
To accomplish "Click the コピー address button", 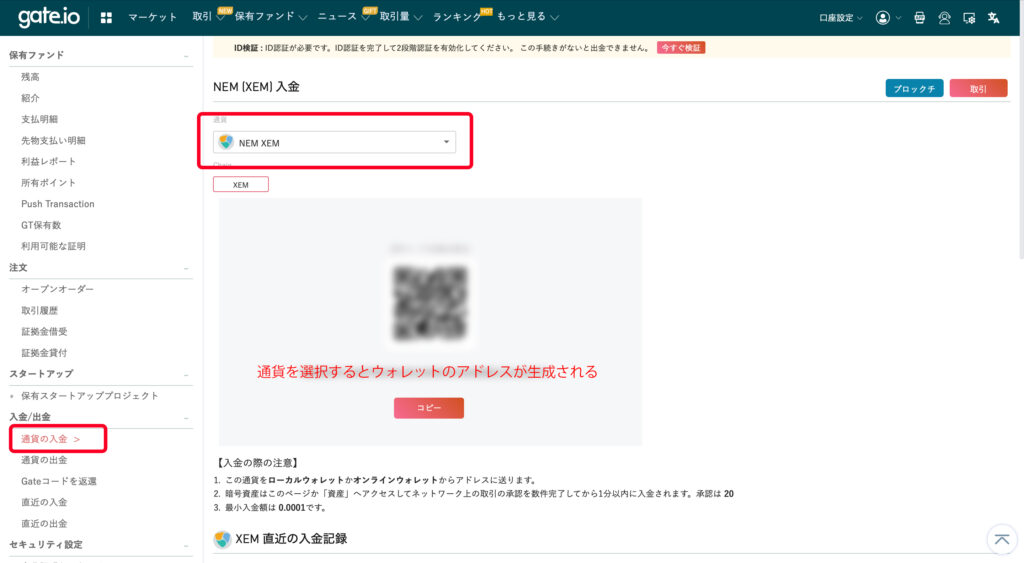I will (428, 408).
